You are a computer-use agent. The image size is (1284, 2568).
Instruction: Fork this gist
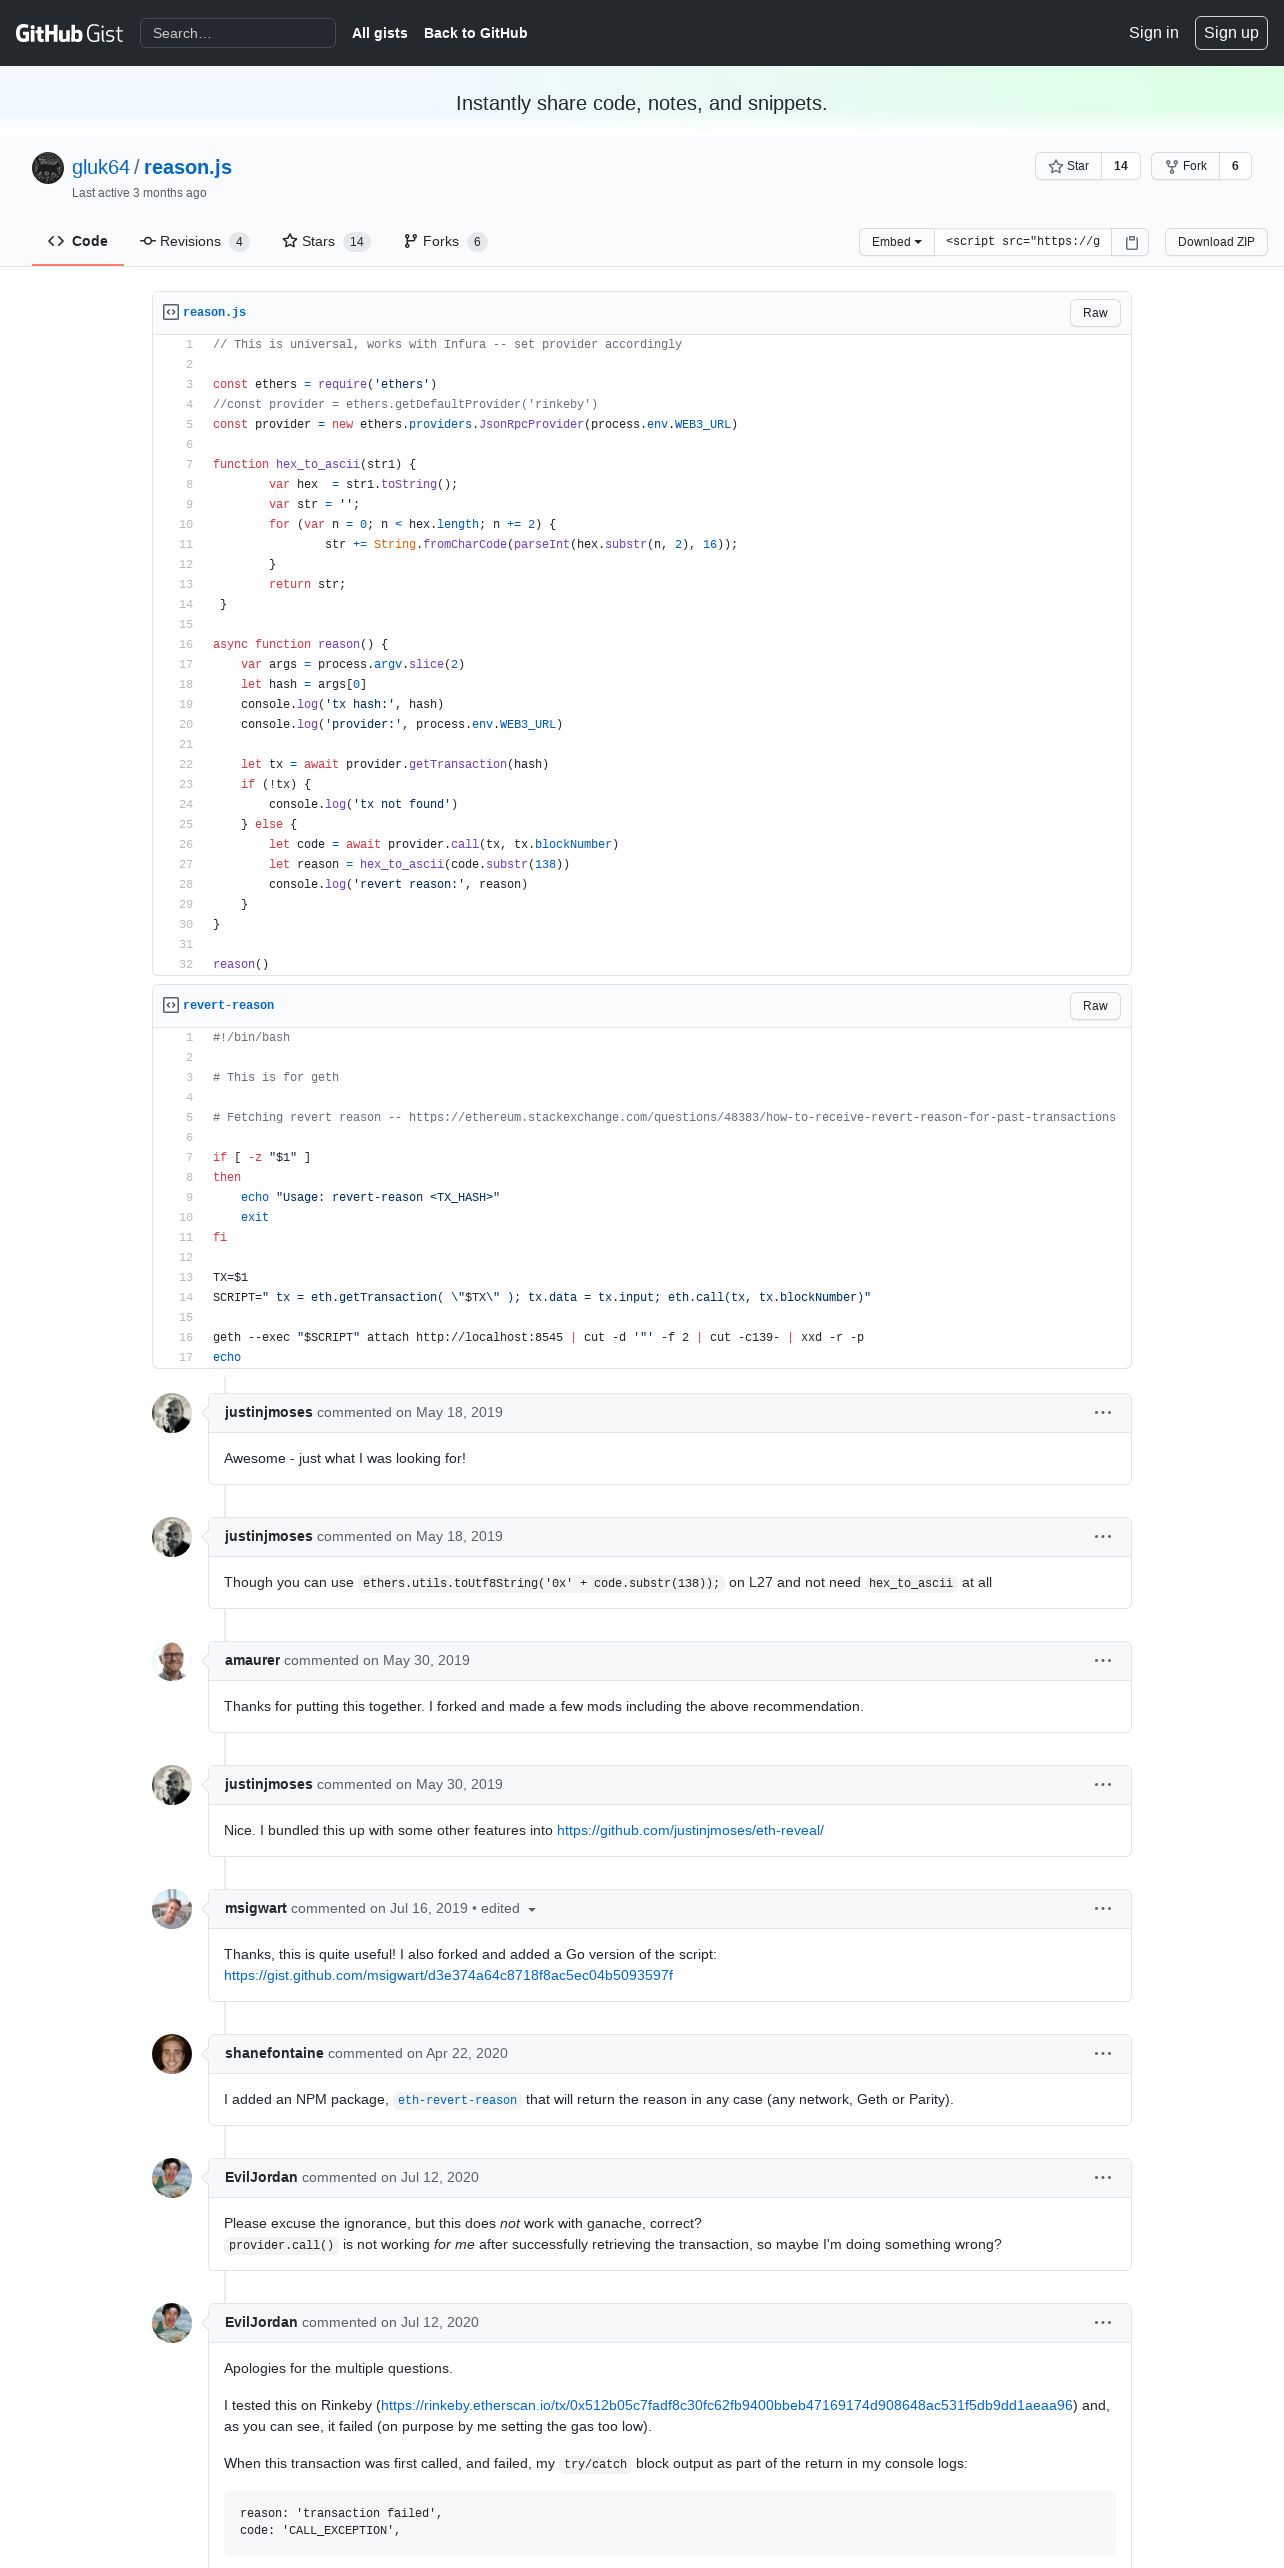[1186, 166]
